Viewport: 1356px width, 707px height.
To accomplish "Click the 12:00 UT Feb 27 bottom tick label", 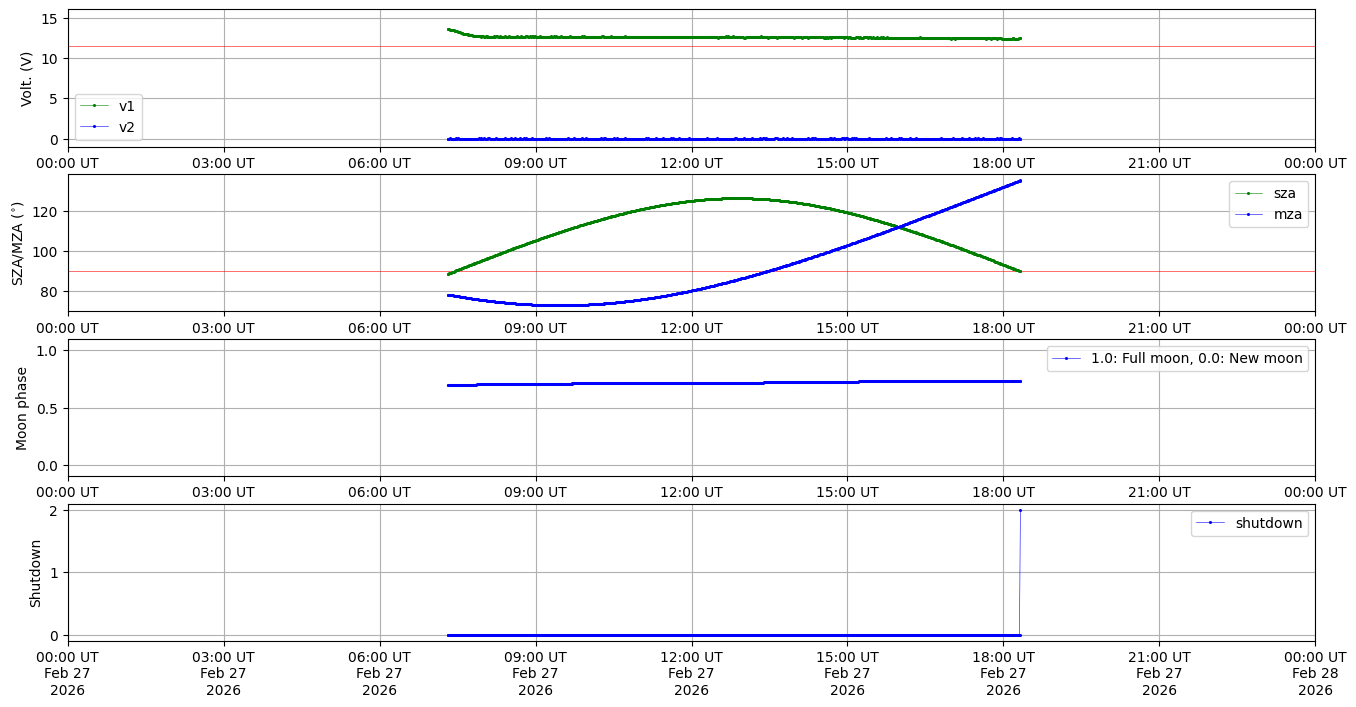I will click(x=691, y=673).
